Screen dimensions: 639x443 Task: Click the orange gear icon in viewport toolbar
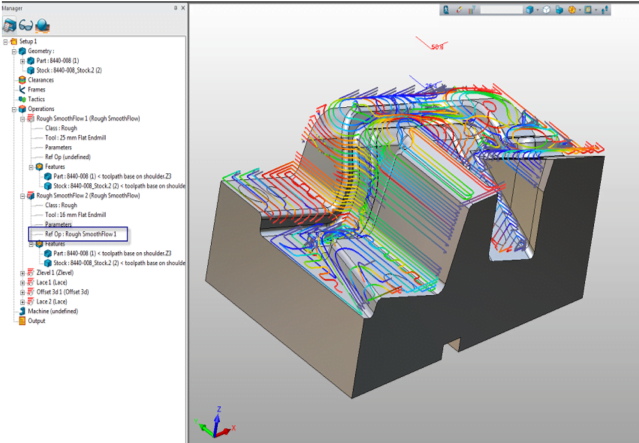click(573, 10)
